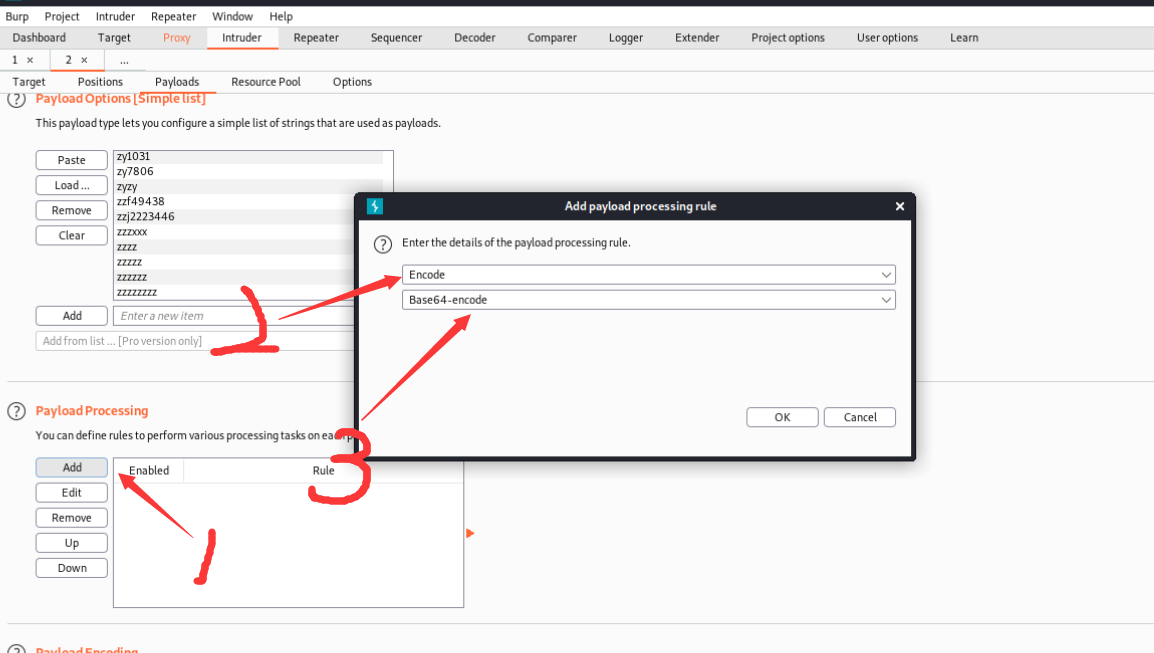Screen dimensions: 1154x653
Task: Select Intruder attack tab 1
Action: click(x=15, y=60)
